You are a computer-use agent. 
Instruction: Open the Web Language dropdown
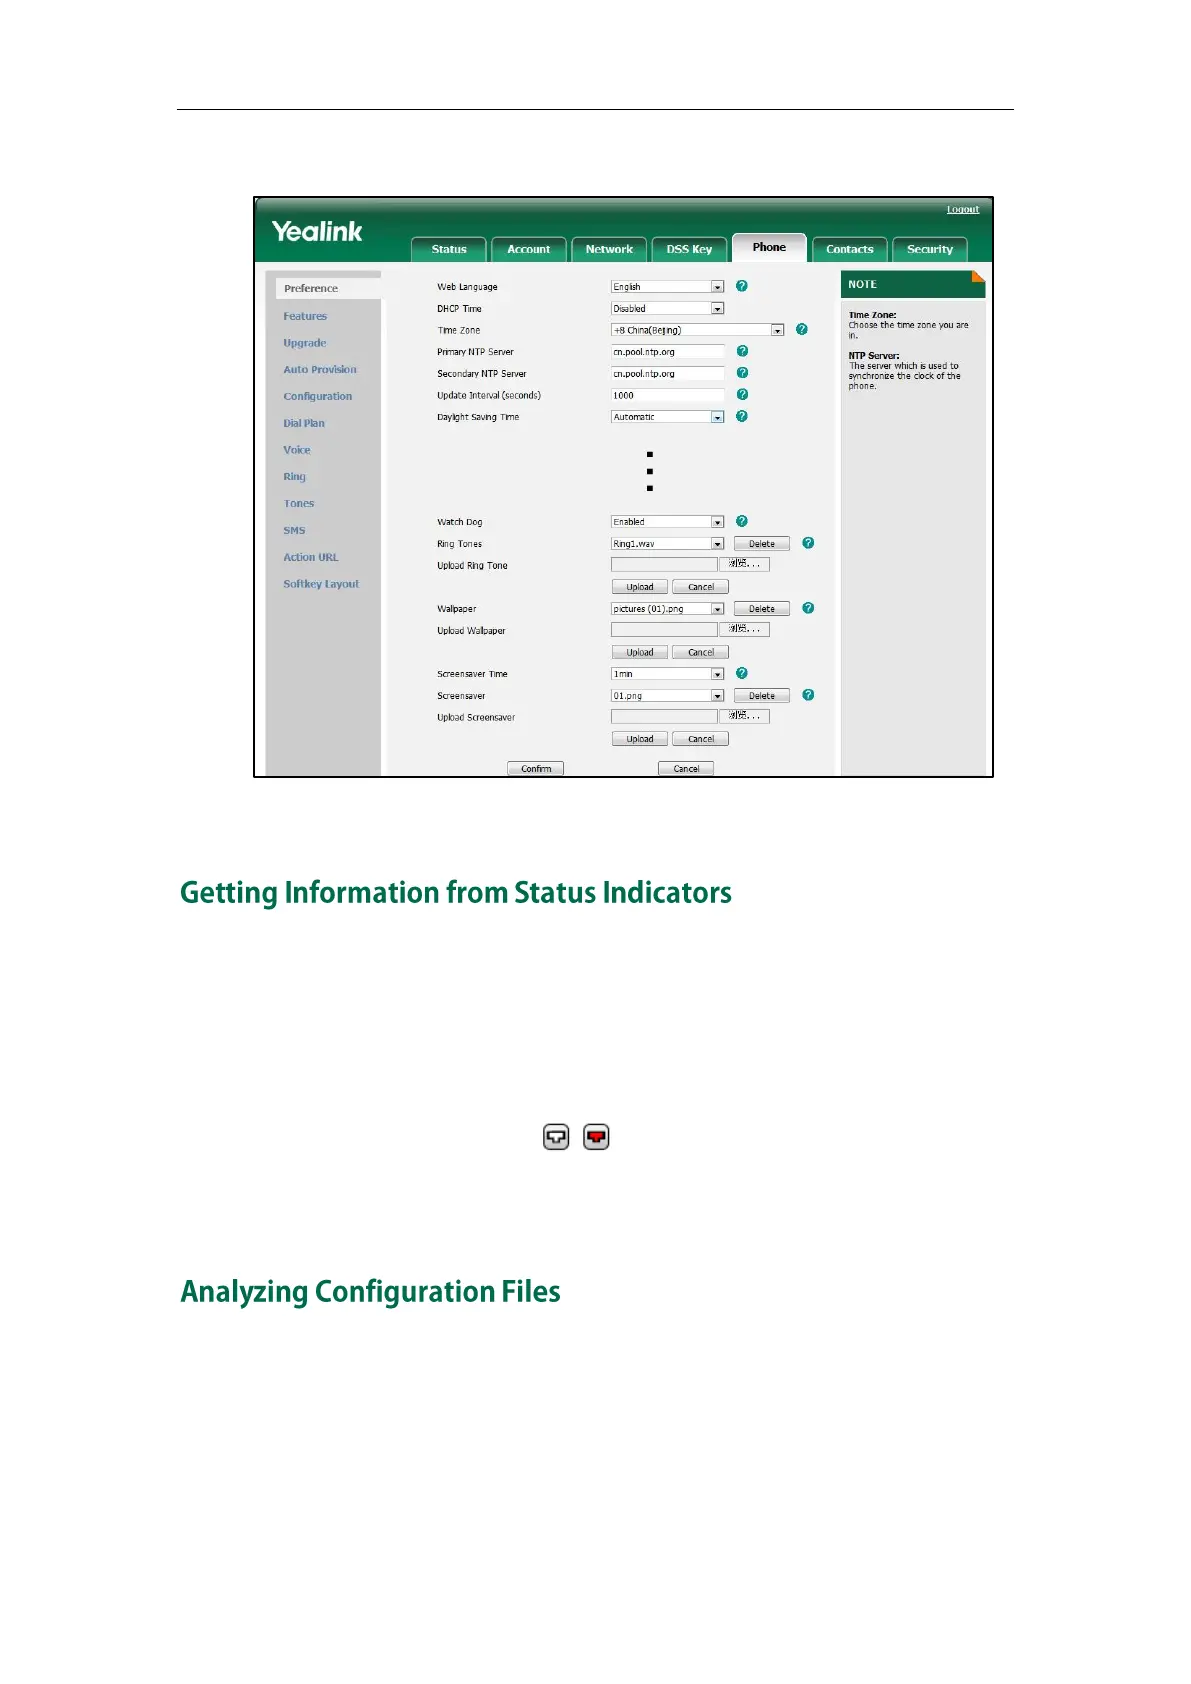667,287
